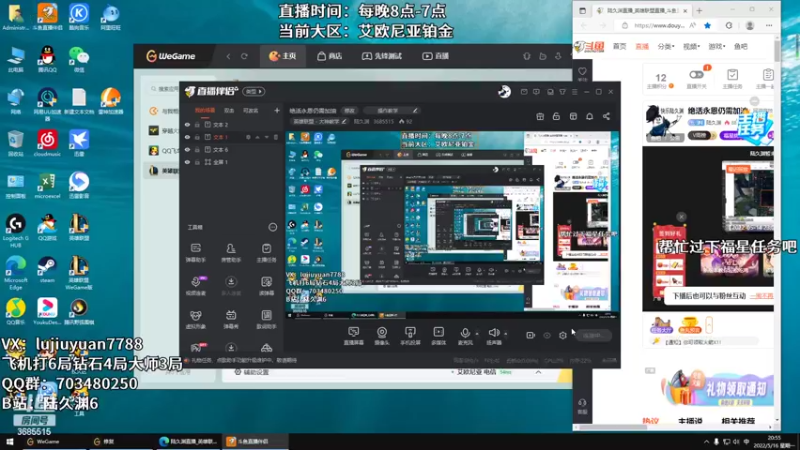Screen dimensions: 800x450
Task: Add a 摄像头 camera source
Action: pos(382,336)
